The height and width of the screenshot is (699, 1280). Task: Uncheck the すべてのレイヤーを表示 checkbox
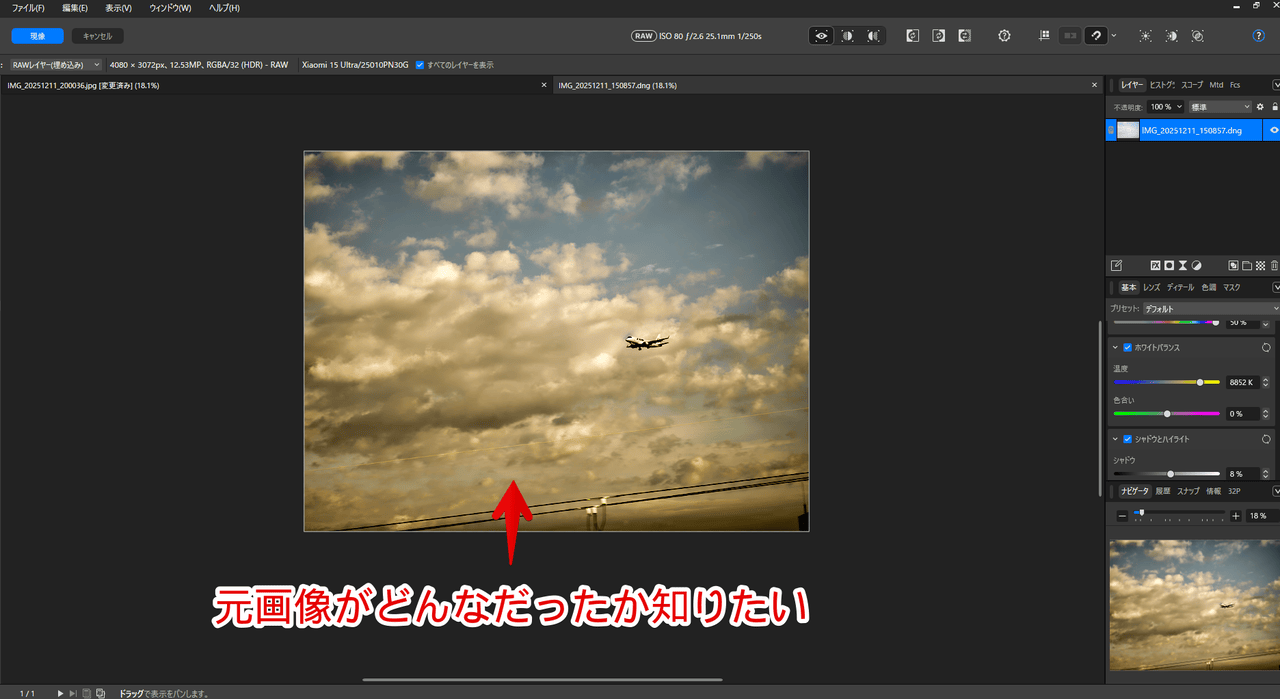420,65
